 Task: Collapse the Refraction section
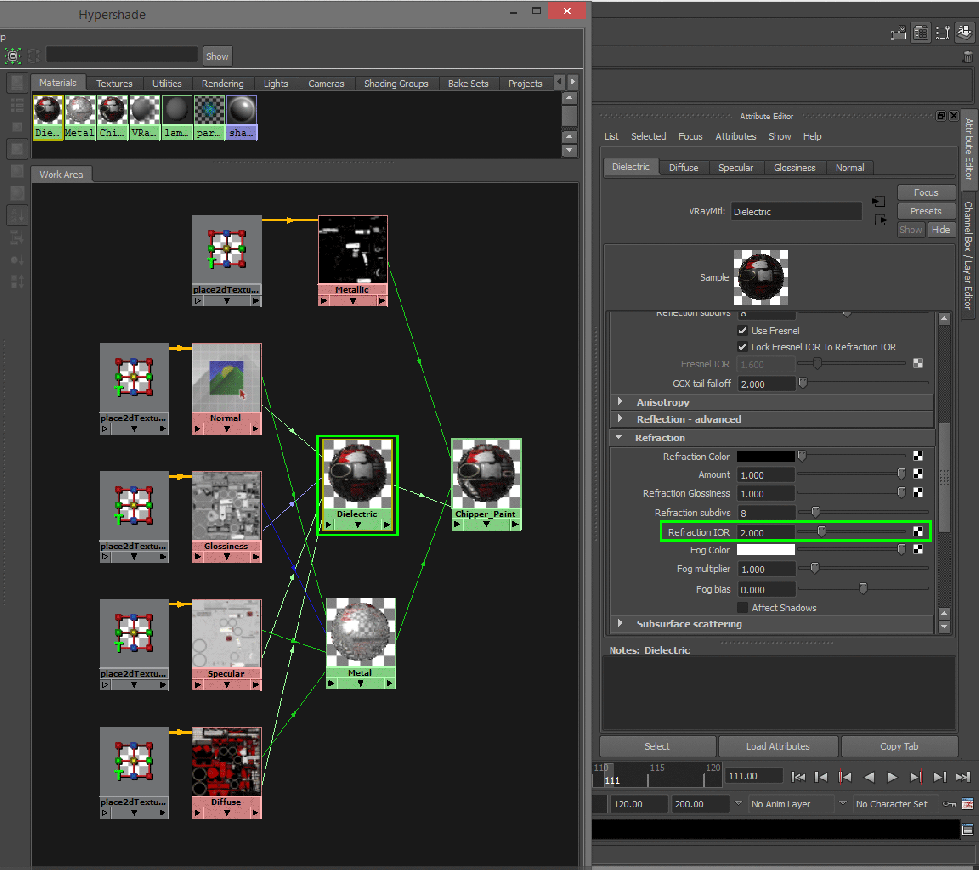pyautogui.click(x=620, y=438)
